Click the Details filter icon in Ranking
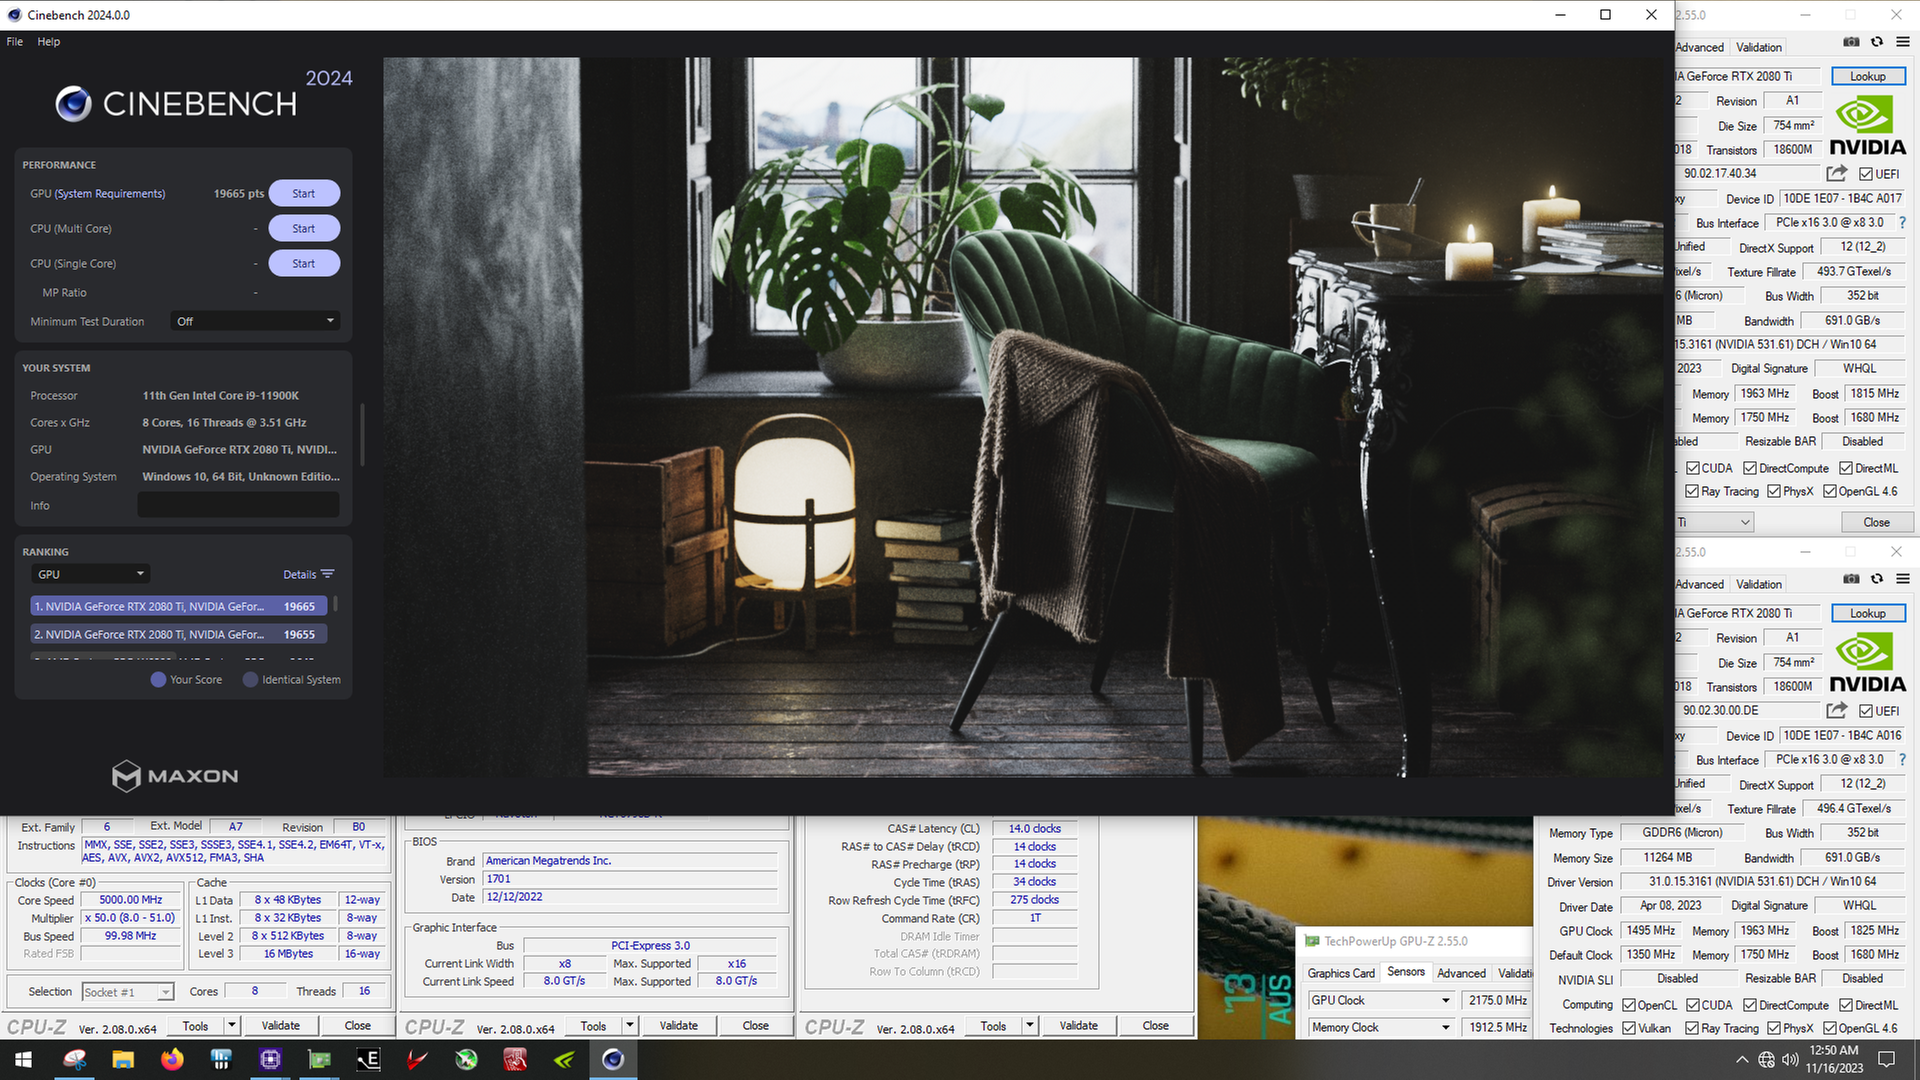 (x=327, y=574)
